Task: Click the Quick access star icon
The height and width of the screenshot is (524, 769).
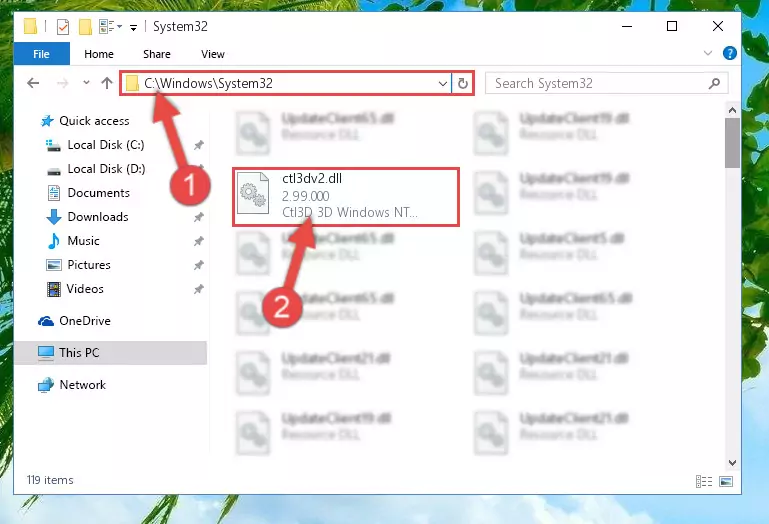Action: [x=47, y=121]
